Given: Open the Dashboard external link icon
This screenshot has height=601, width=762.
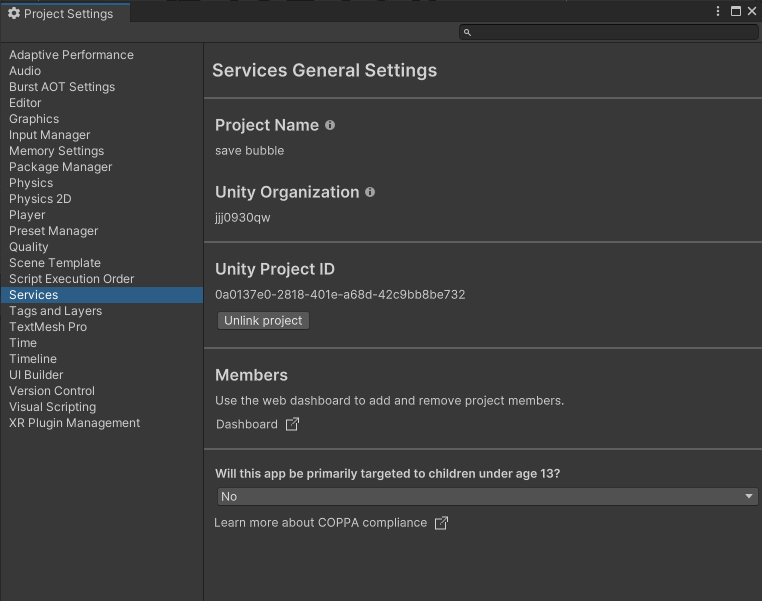Looking at the screenshot, I should [x=292, y=424].
